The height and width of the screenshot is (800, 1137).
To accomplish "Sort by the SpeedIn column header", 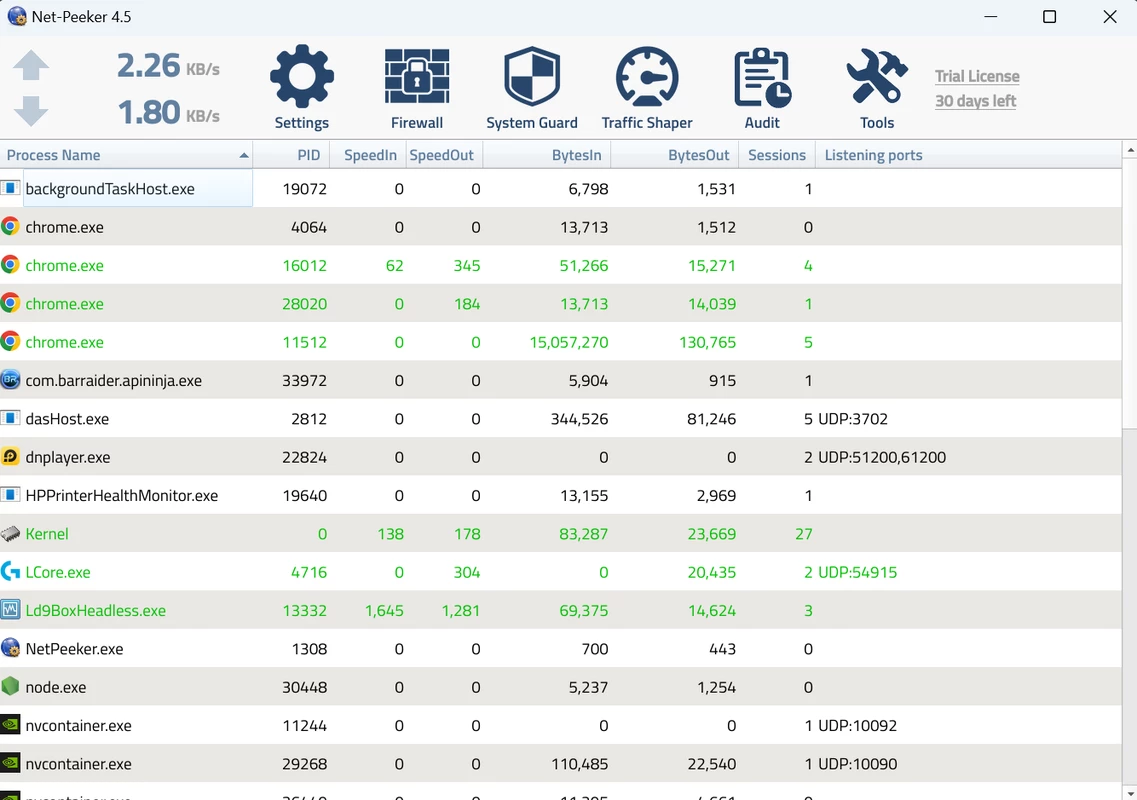I will 368,155.
